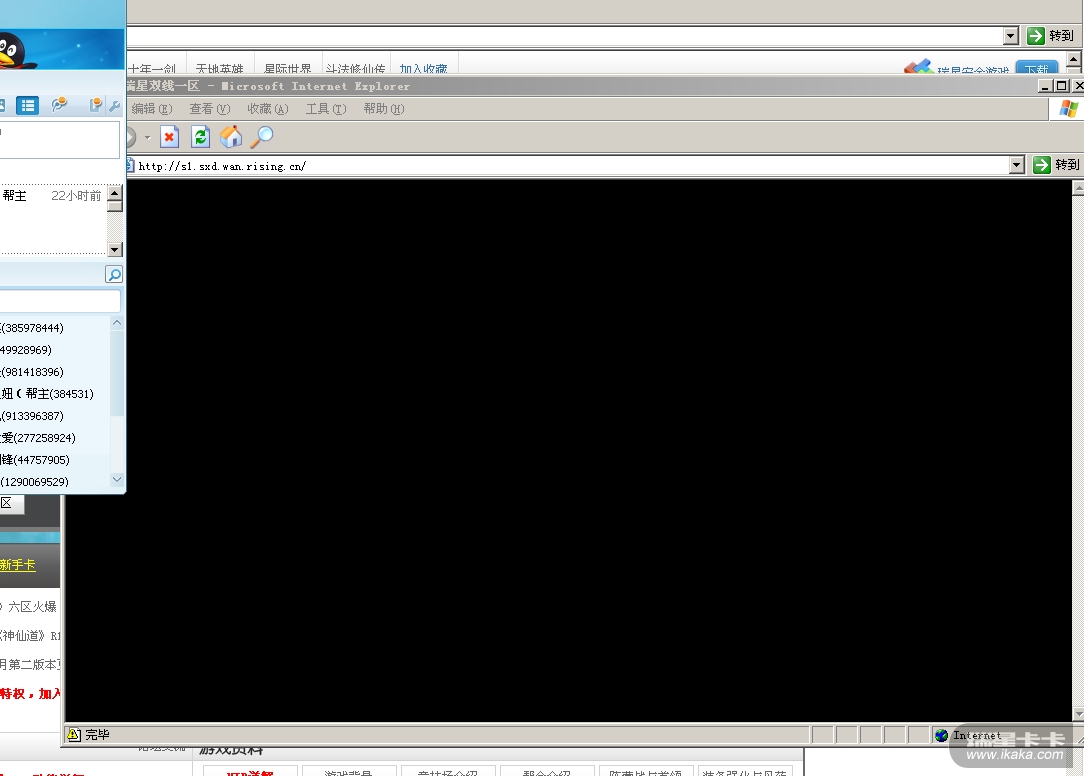Click the 新手卡 link
The height and width of the screenshot is (776, 1084).
coord(18,565)
